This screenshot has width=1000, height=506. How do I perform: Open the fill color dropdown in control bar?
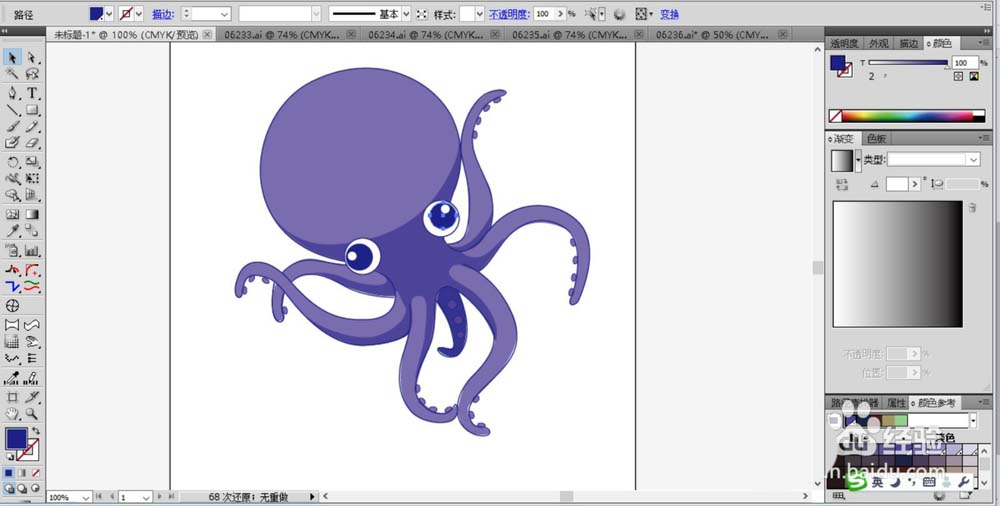click(x=108, y=13)
